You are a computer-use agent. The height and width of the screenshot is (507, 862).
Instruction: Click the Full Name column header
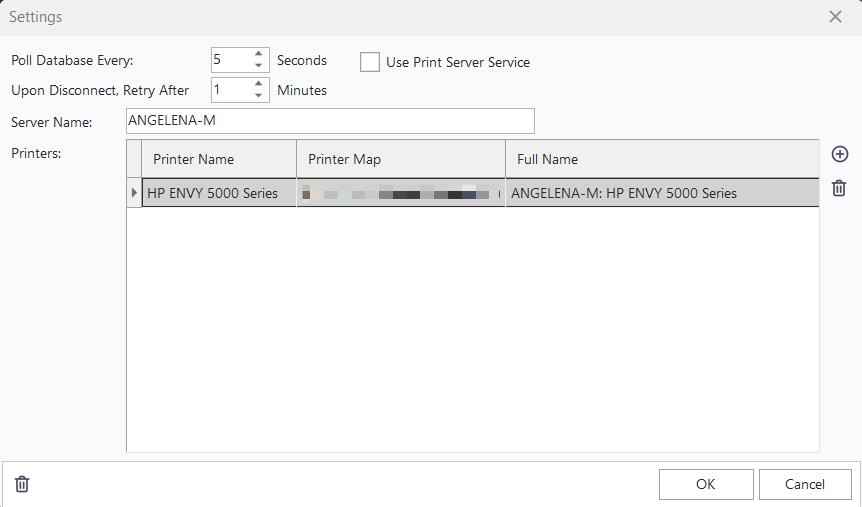[660, 159]
